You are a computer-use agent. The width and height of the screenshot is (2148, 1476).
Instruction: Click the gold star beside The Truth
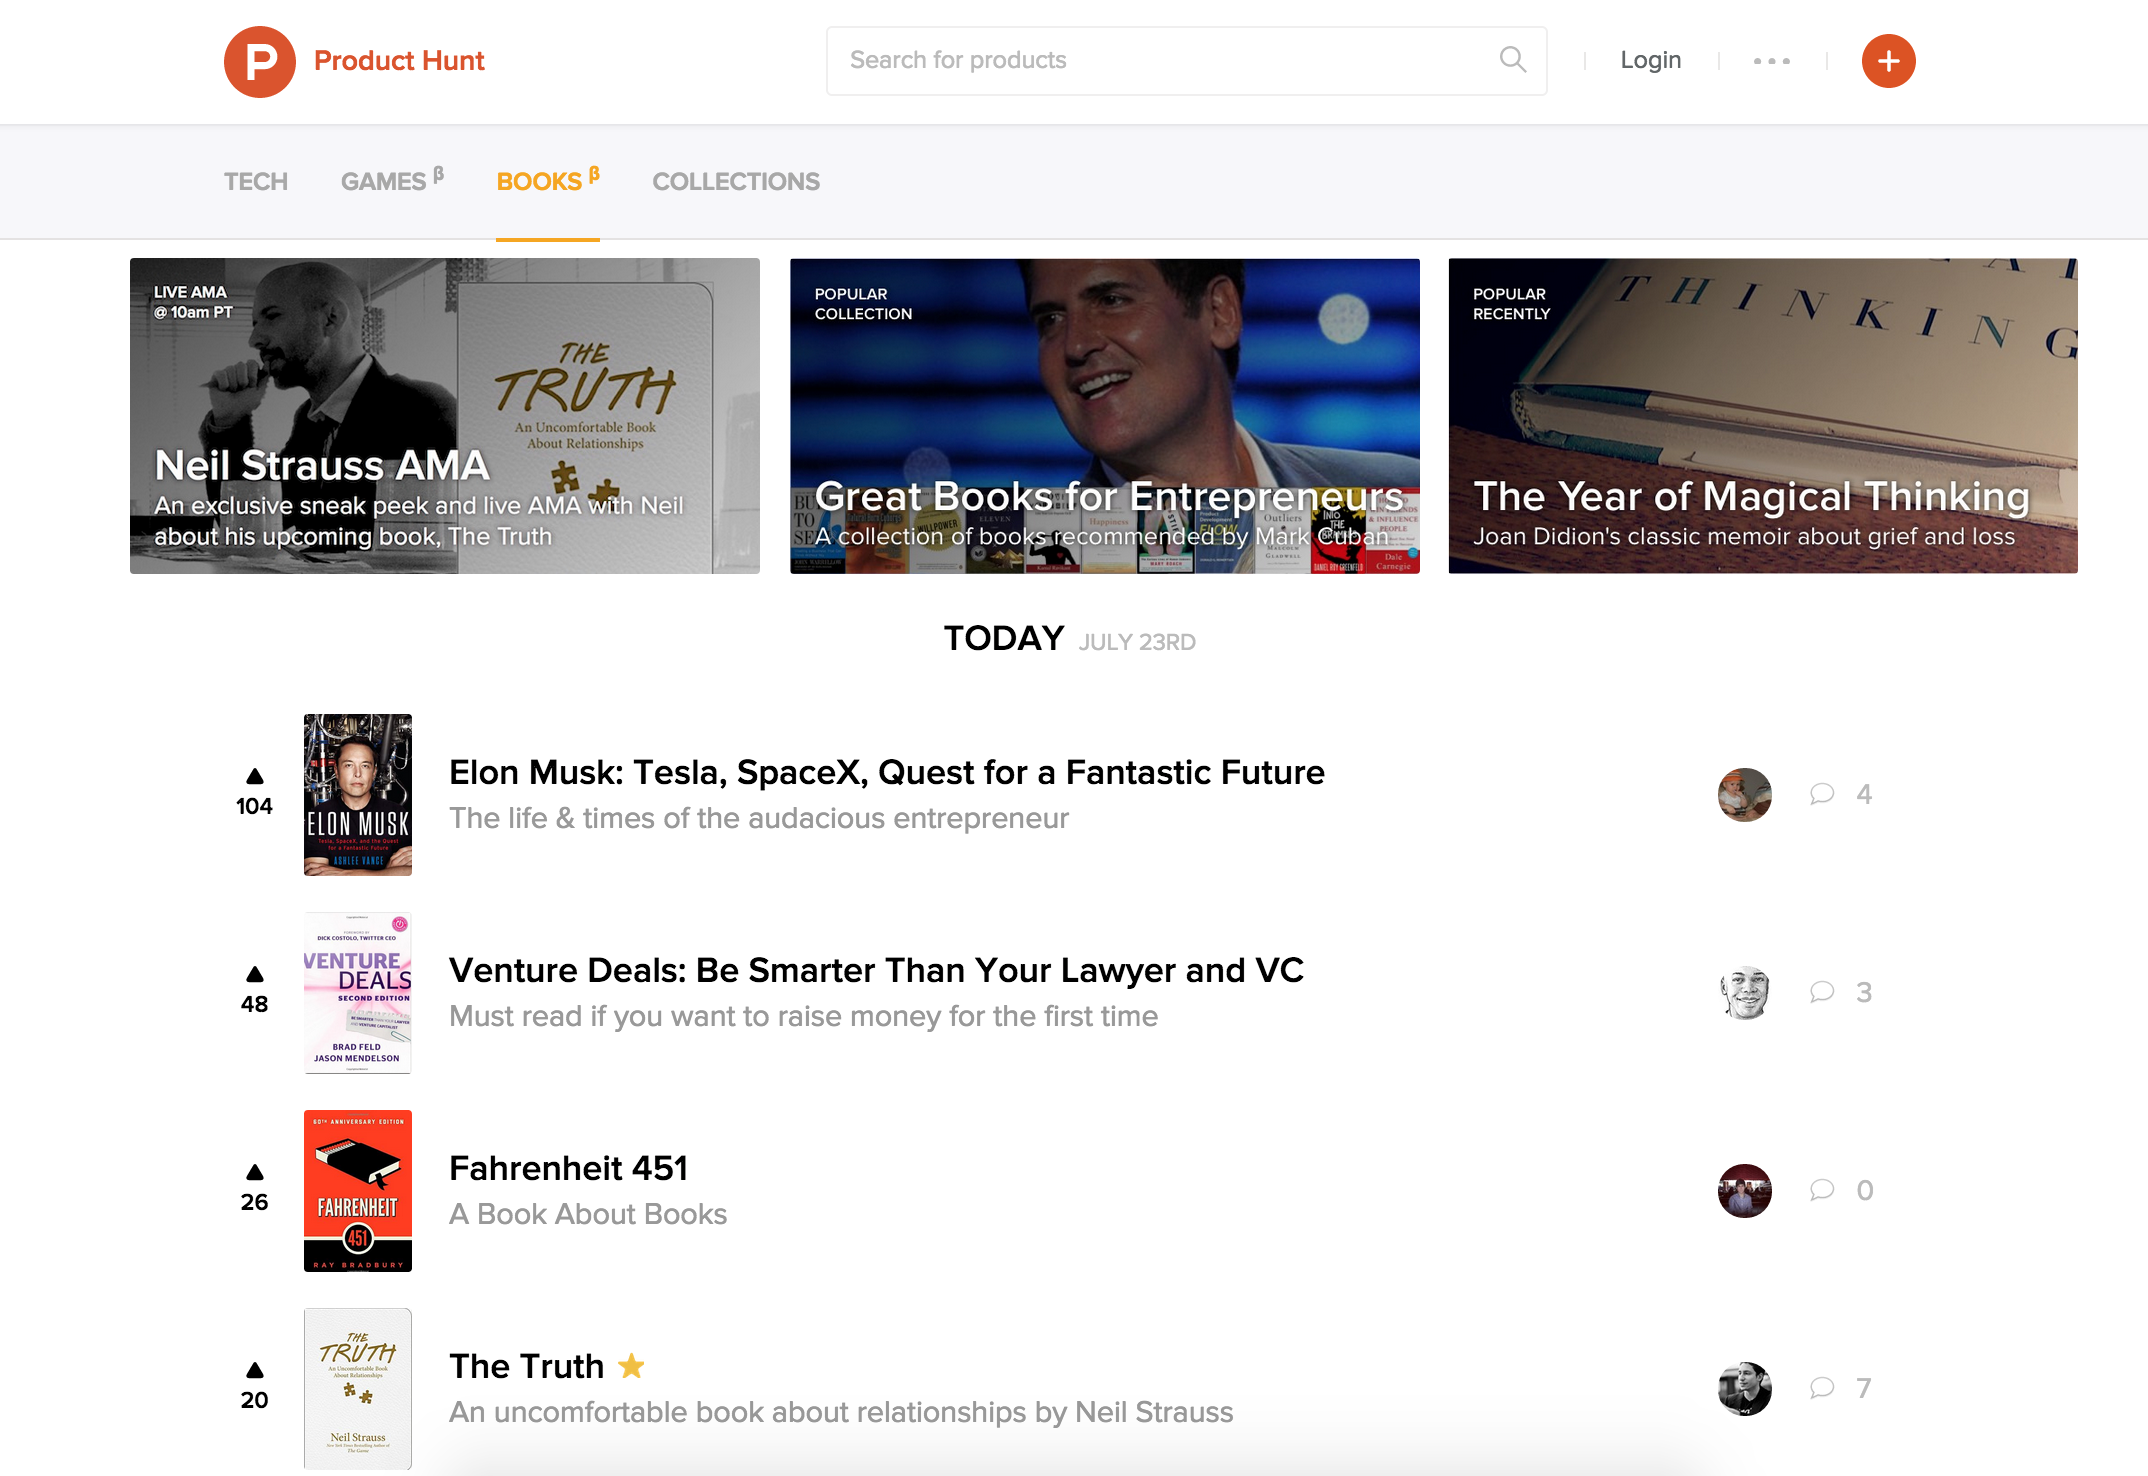pos(631,1365)
